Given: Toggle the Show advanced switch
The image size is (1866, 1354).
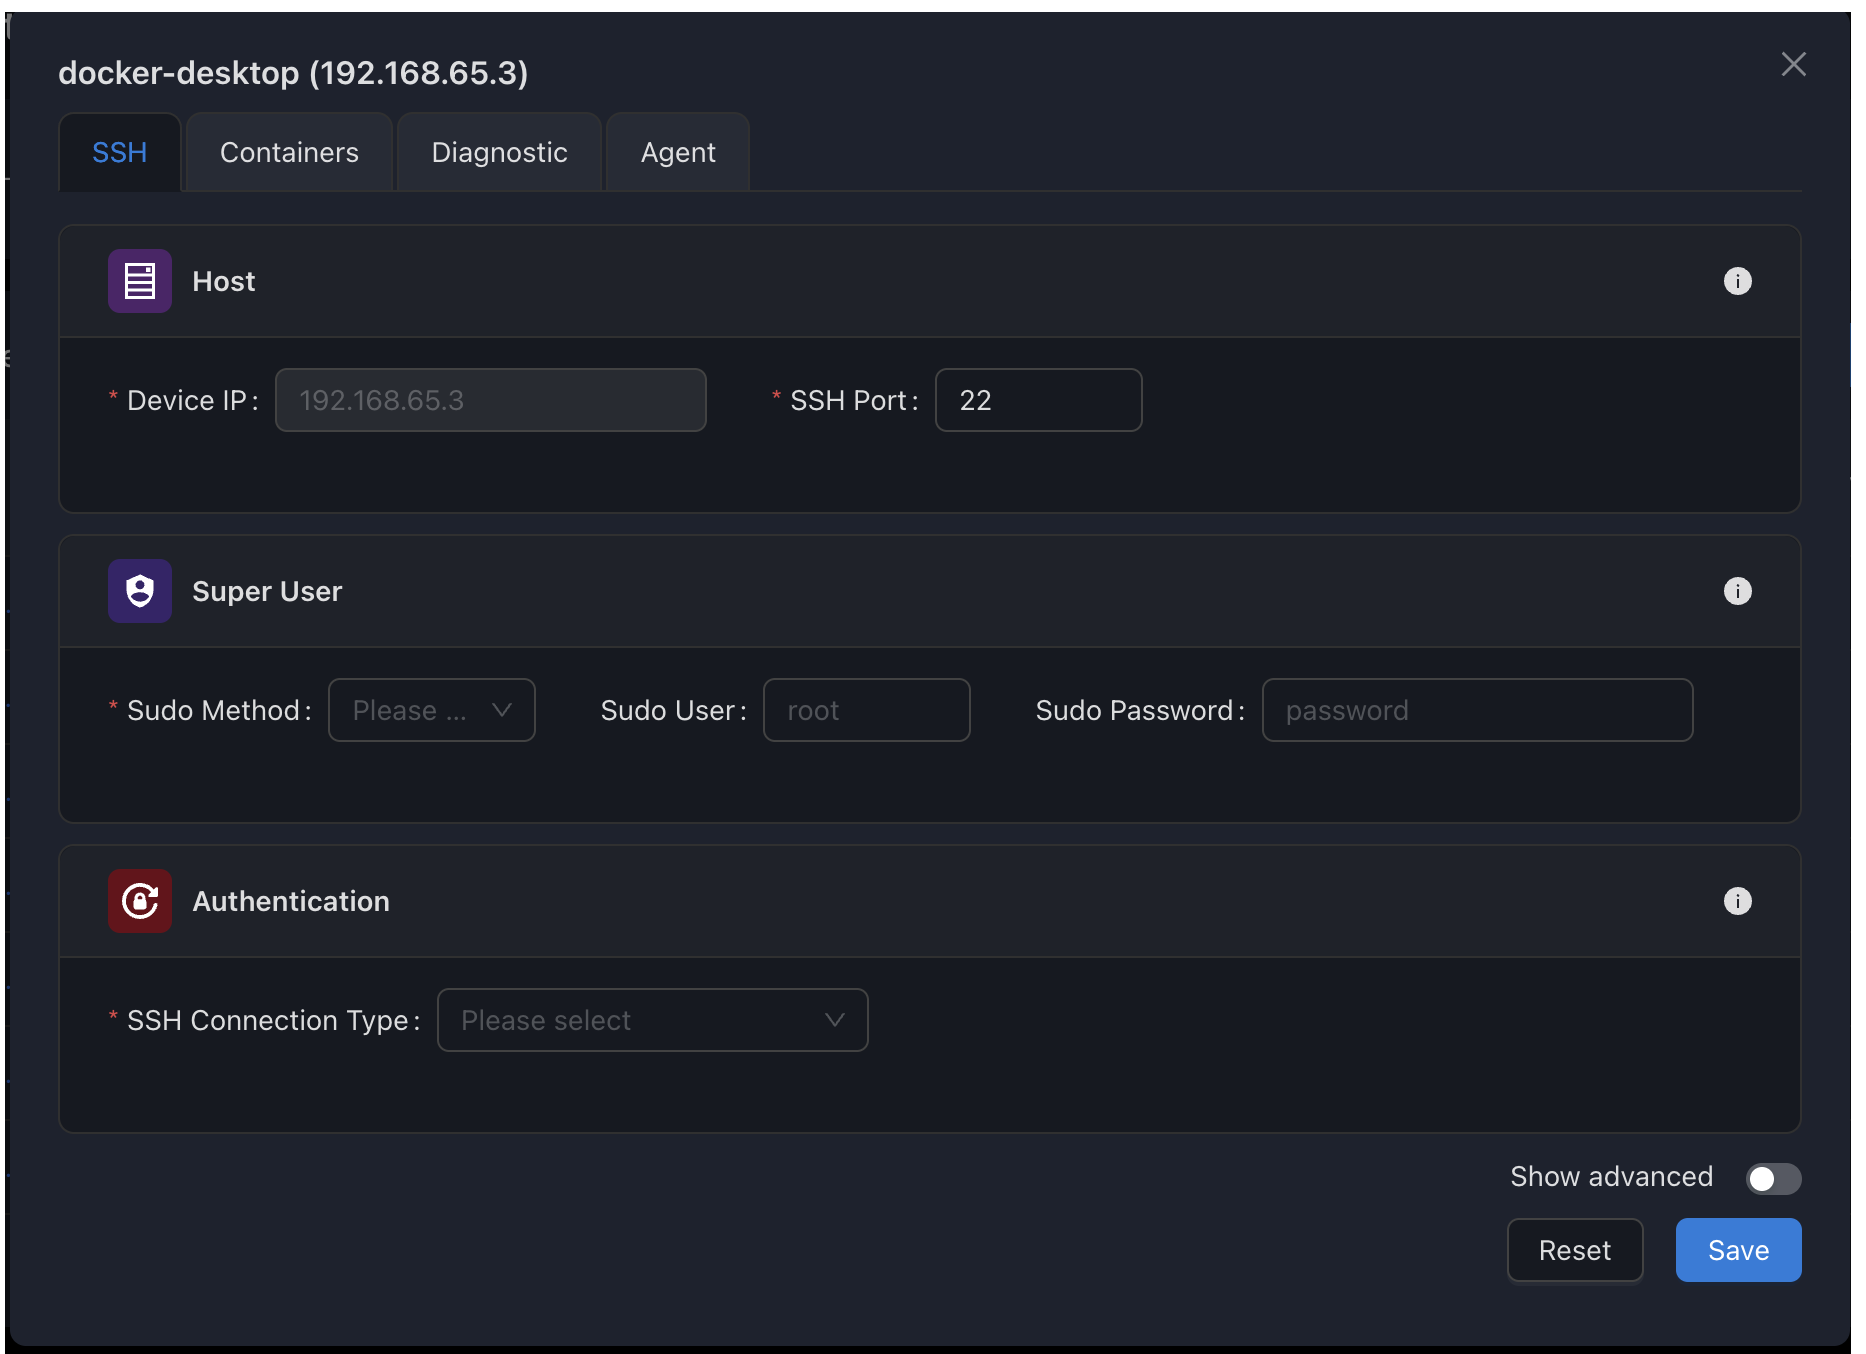Looking at the screenshot, I should [1774, 1178].
